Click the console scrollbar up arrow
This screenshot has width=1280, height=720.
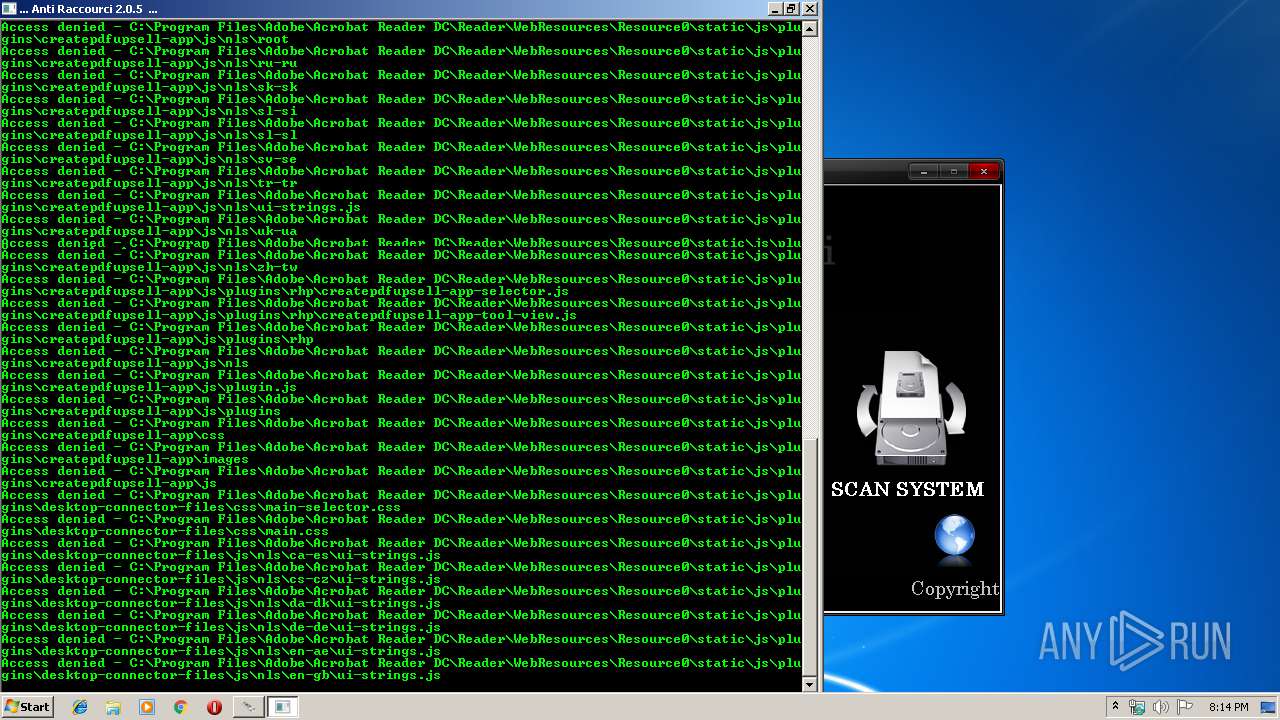810,29
